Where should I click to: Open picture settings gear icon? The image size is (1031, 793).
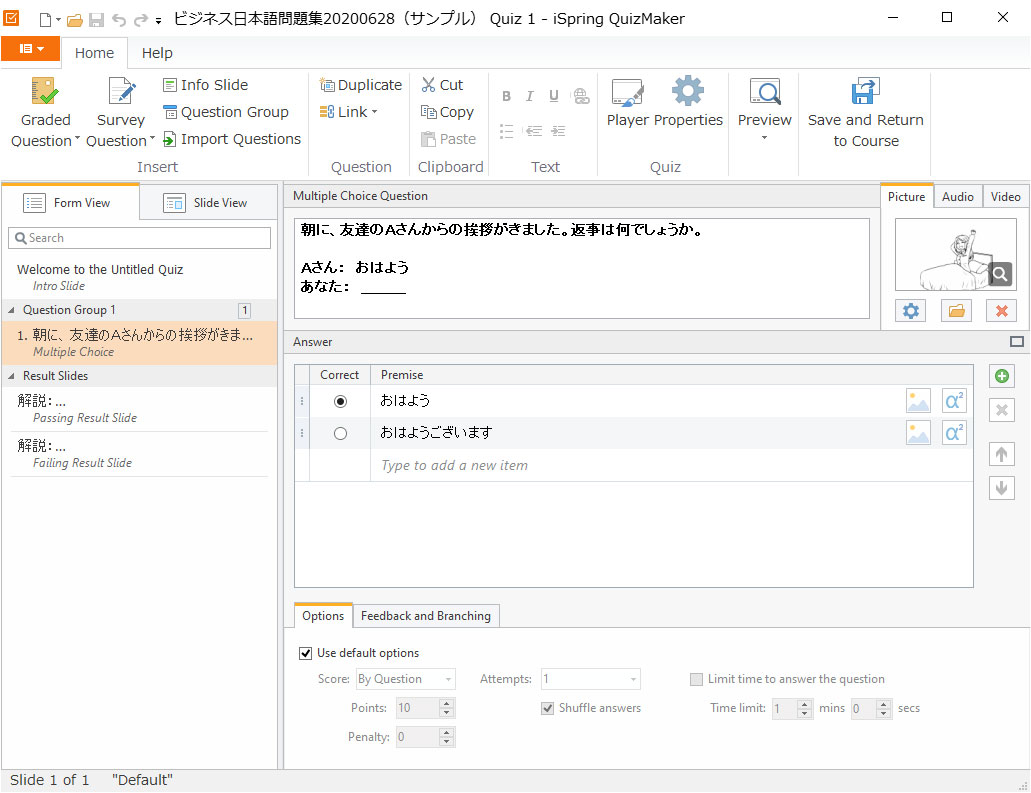[x=911, y=311]
